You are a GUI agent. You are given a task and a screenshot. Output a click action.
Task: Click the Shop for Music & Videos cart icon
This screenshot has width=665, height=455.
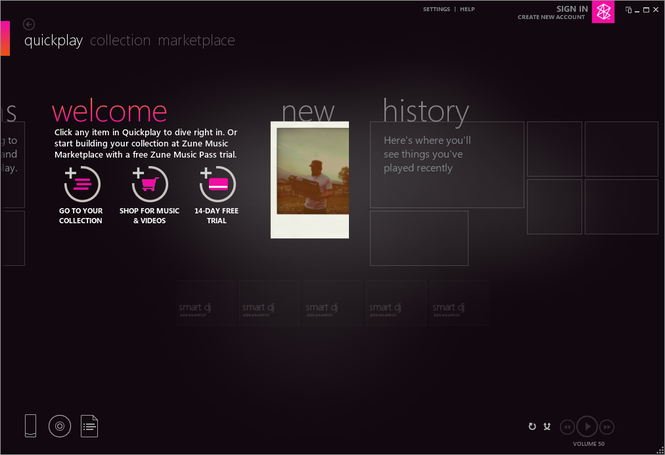(150, 185)
